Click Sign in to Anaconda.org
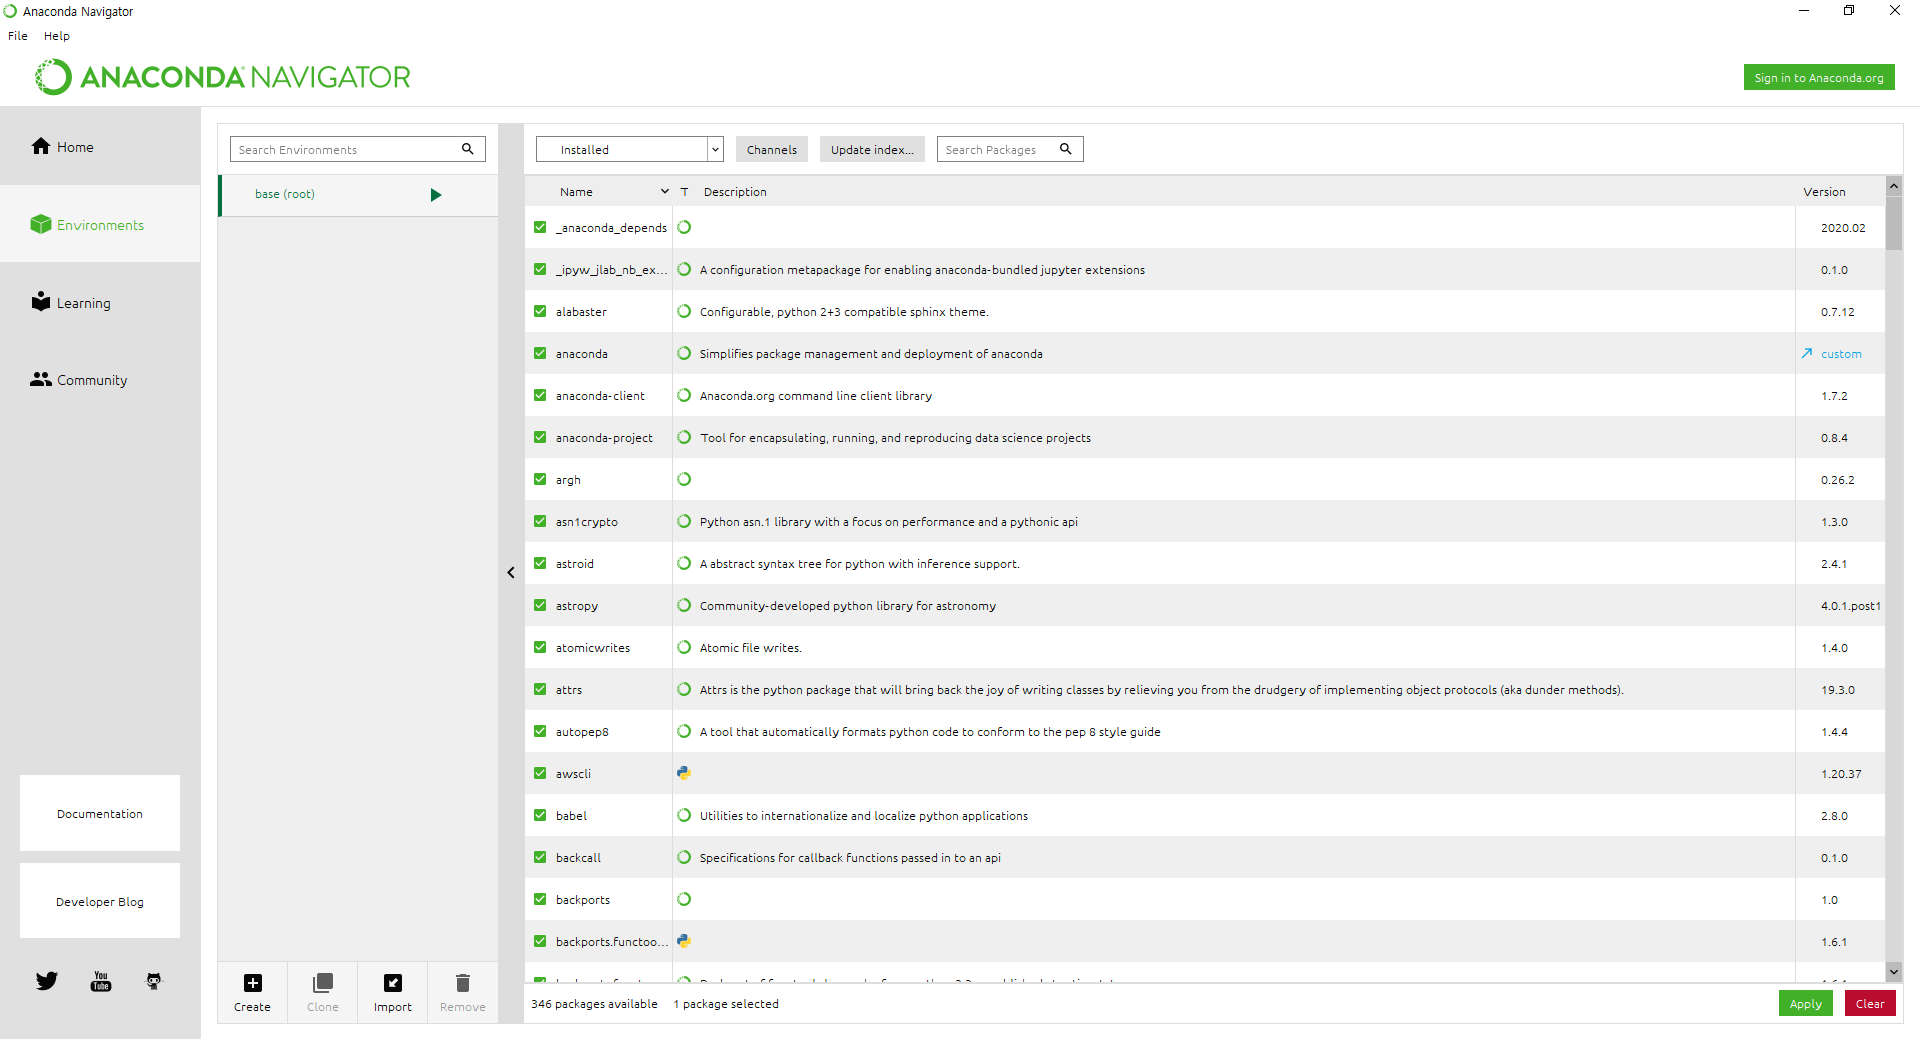This screenshot has width=1920, height=1039. point(1818,77)
